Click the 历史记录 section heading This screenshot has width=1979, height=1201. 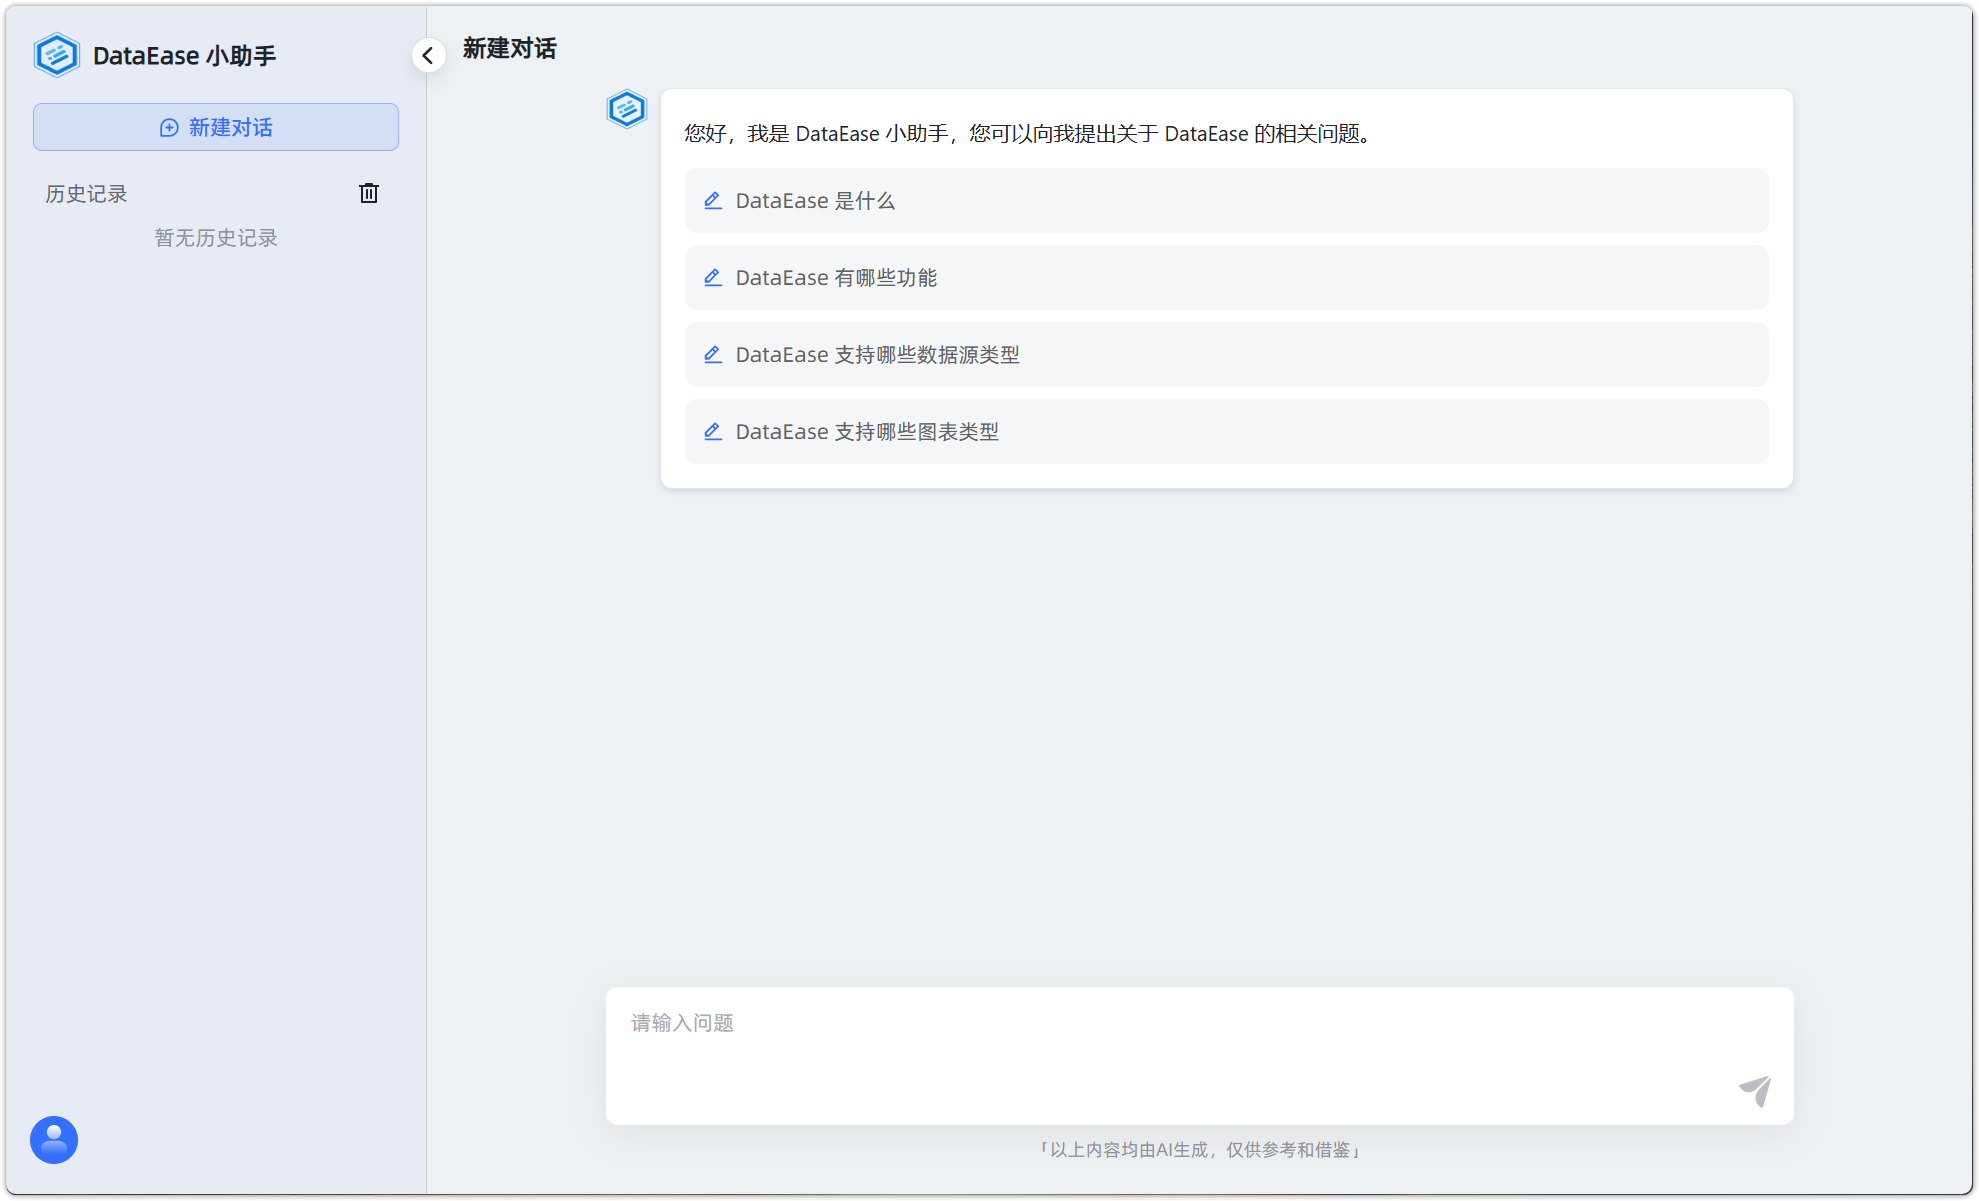point(86,193)
